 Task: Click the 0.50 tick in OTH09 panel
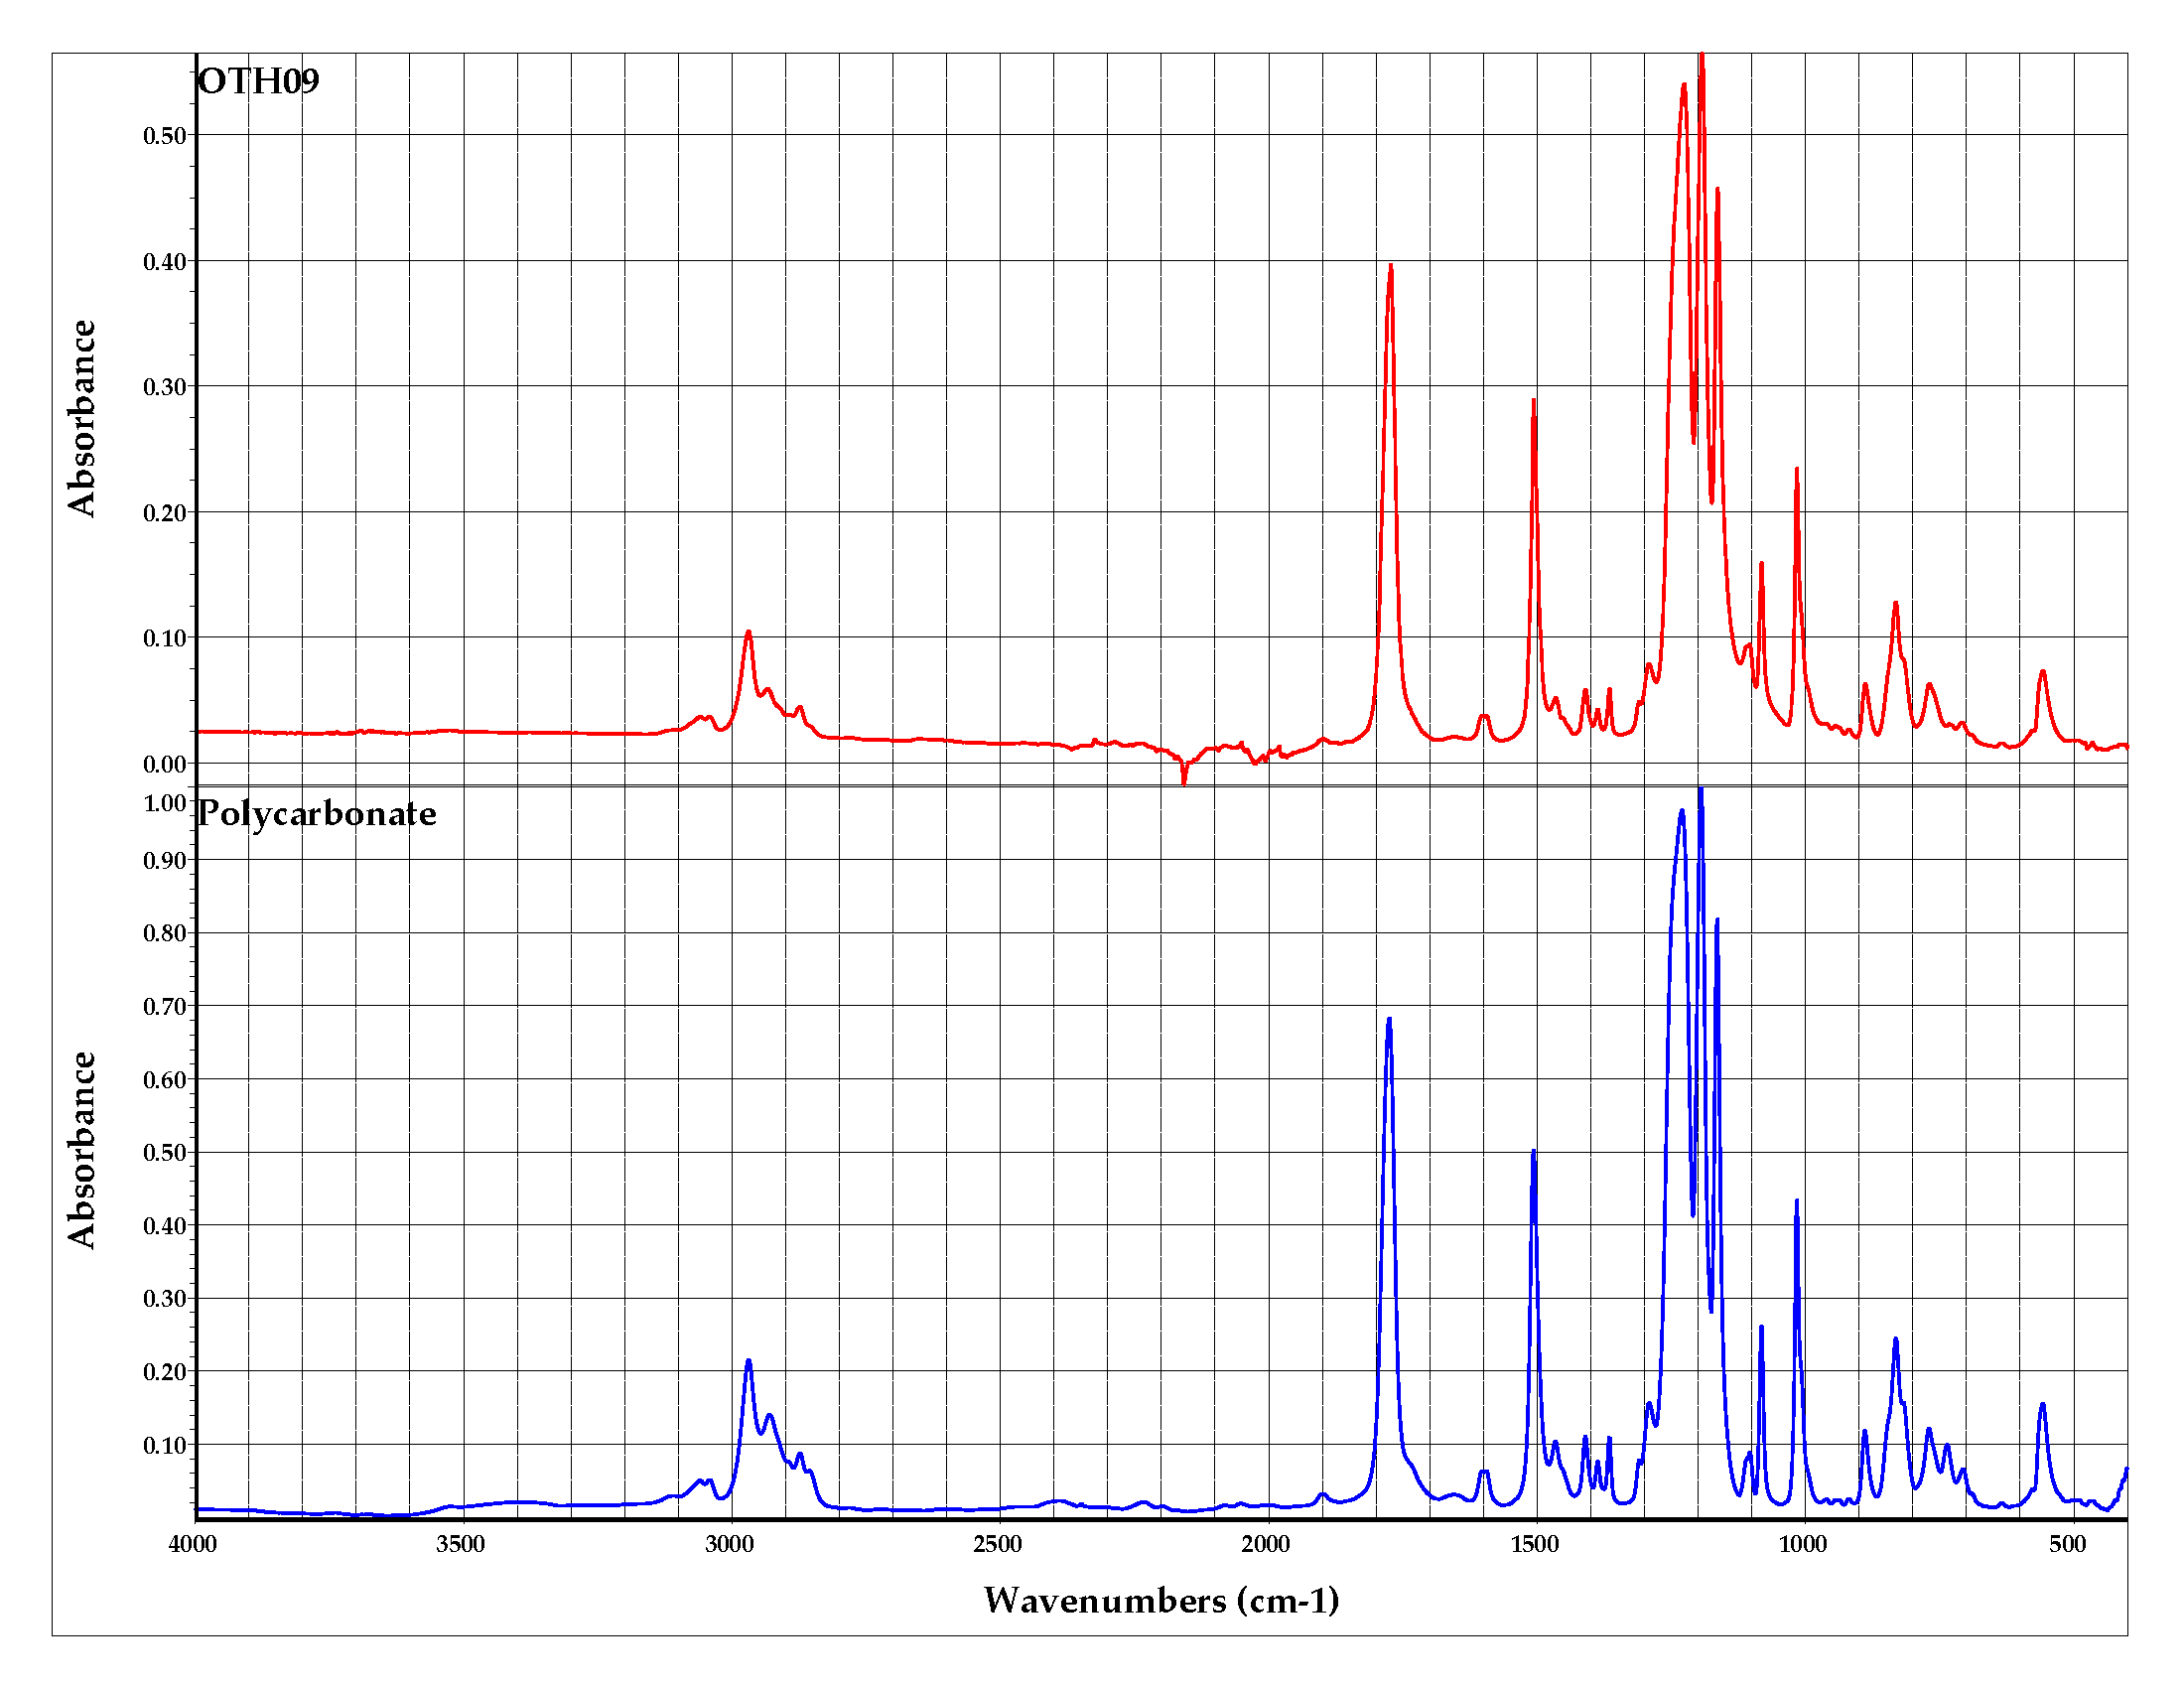pos(165,136)
